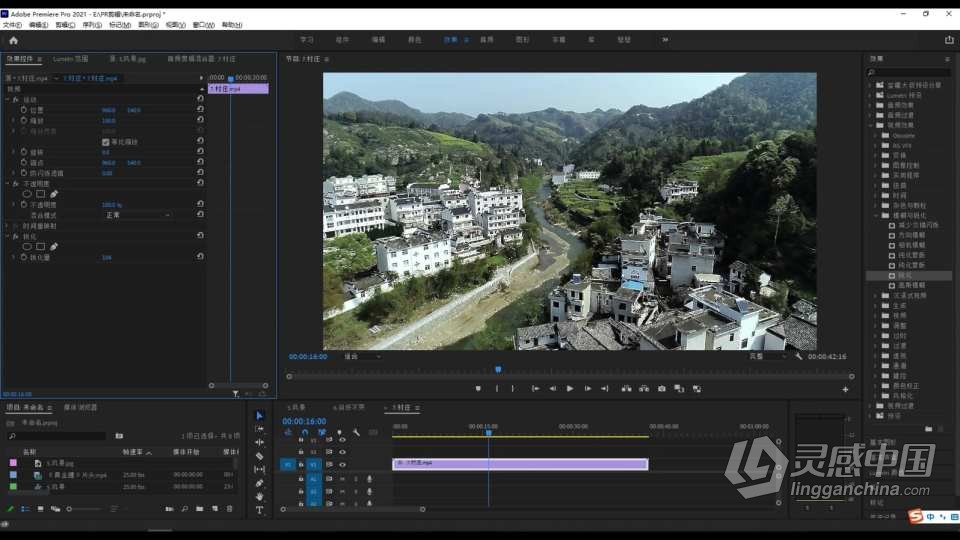The width and height of the screenshot is (960, 540).
Task: Switch to Lumetri Scopes tab
Action: pyautogui.click(x=70, y=59)
